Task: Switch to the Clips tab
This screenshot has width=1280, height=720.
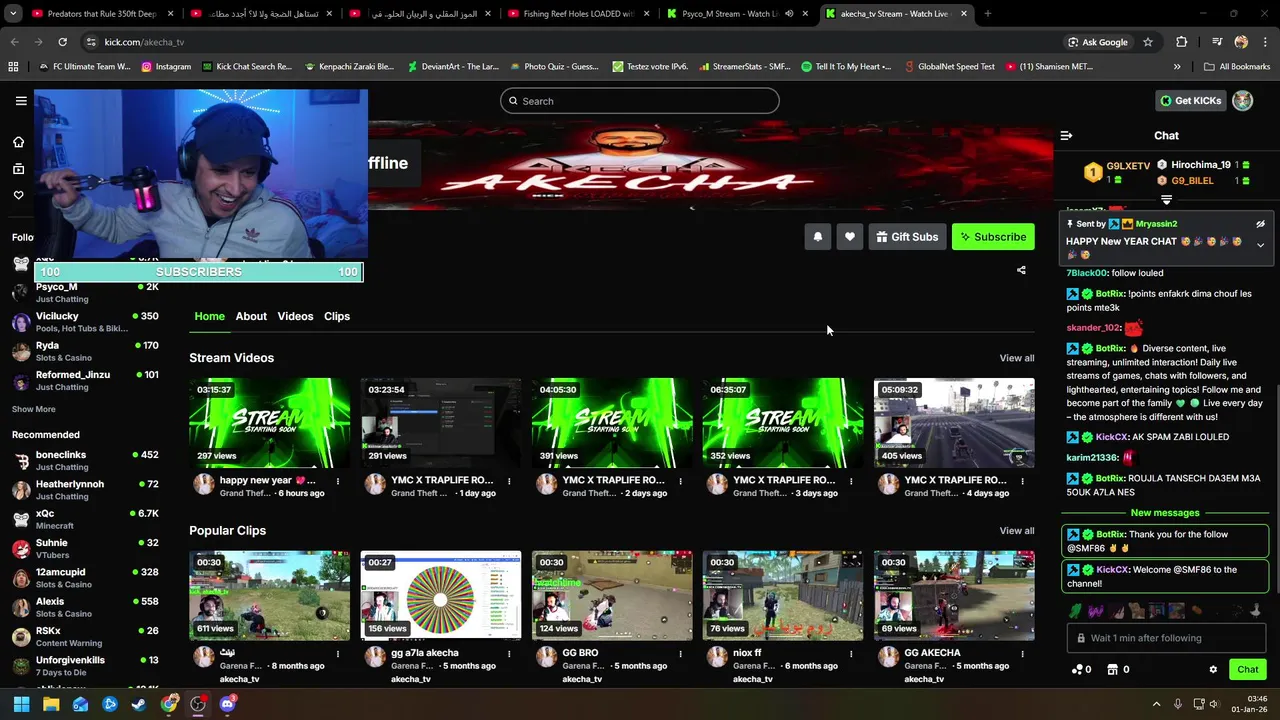Action: coord(337,316)
